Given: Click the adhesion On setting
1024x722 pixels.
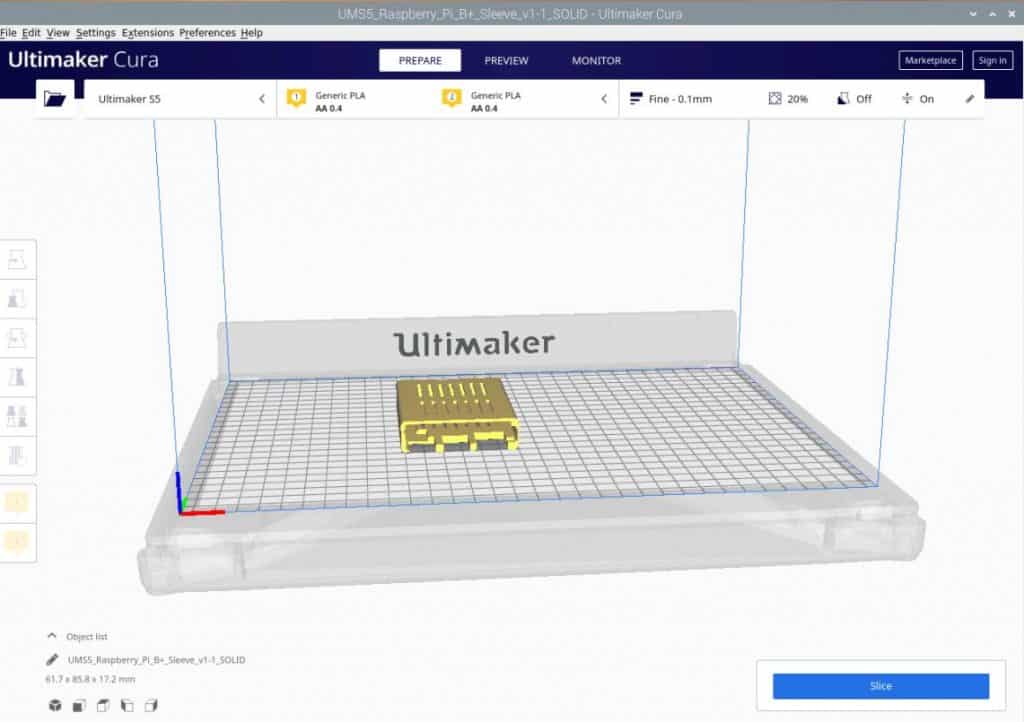Looking at the screenshot, I should click(x=918, y=99).
